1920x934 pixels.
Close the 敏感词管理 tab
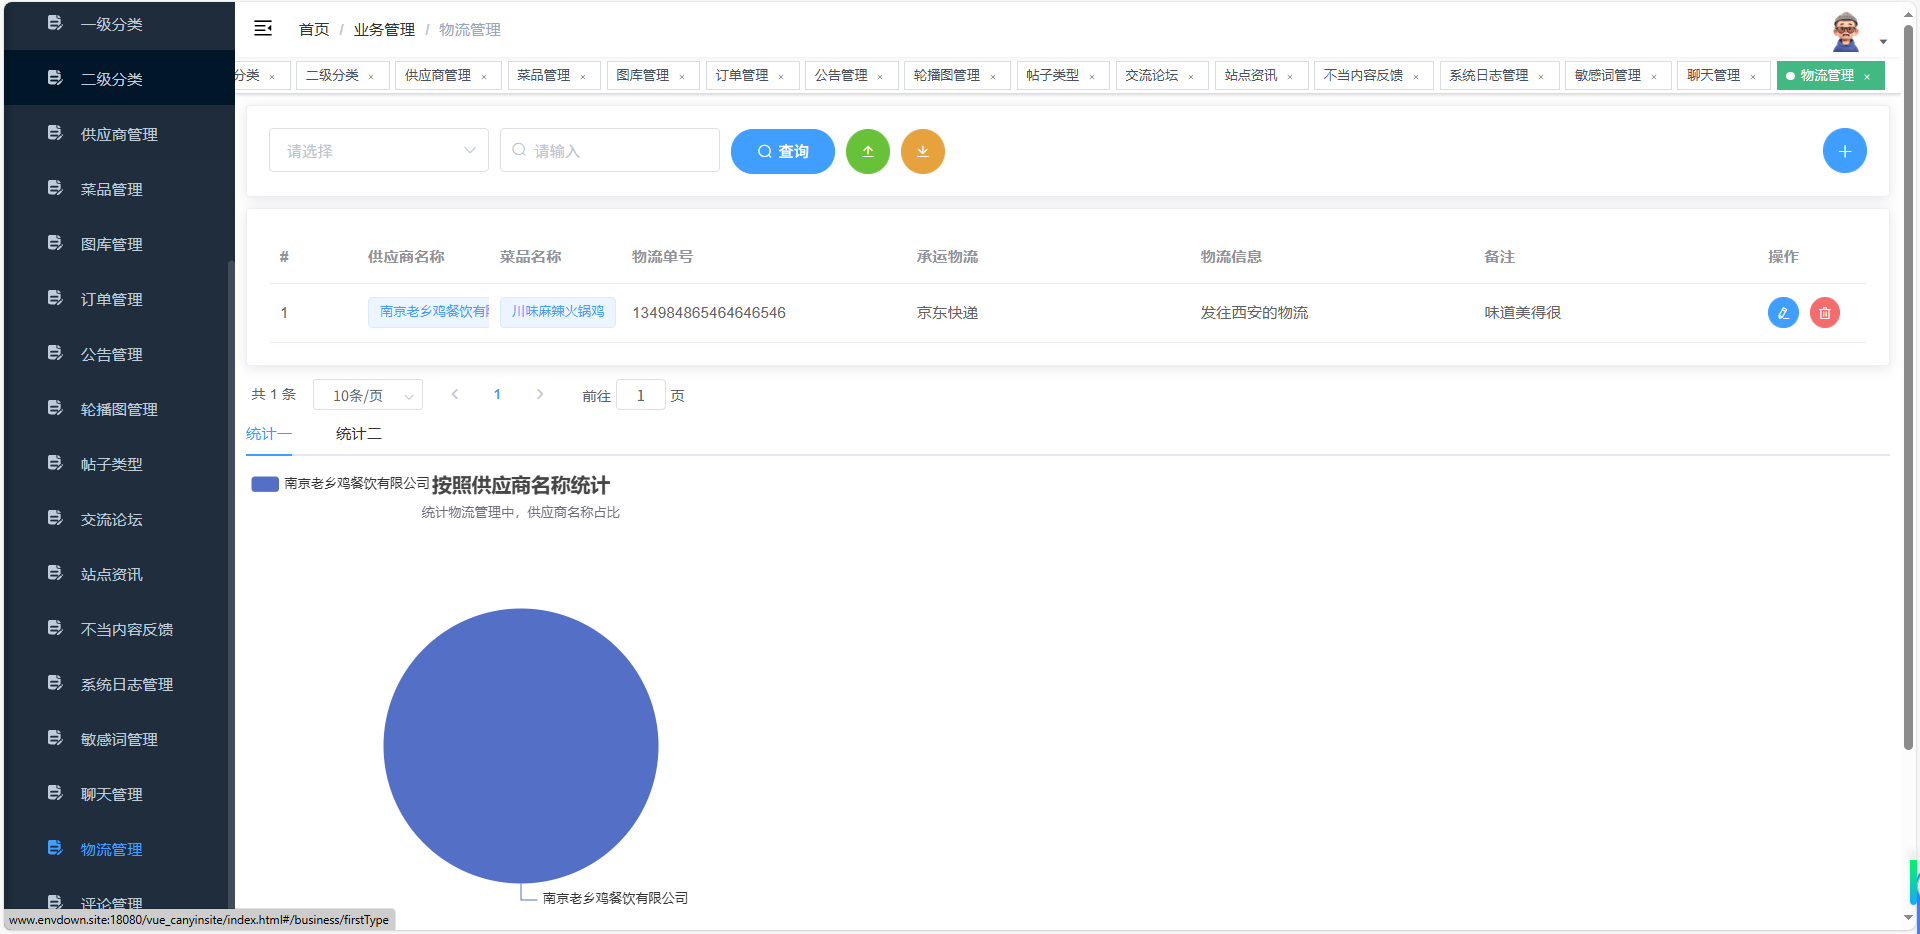(x=1655, y=75)
